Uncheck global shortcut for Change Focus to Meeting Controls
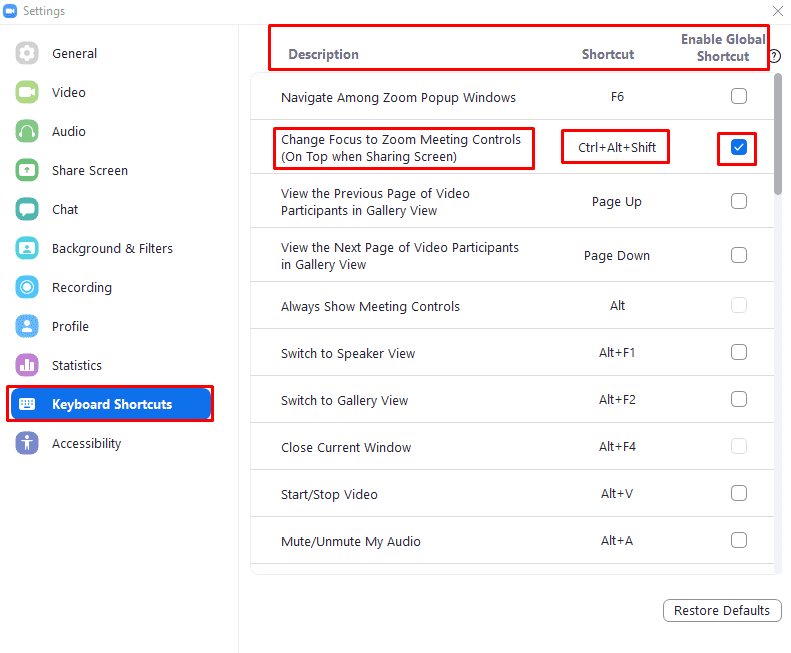 coord(739,147)
